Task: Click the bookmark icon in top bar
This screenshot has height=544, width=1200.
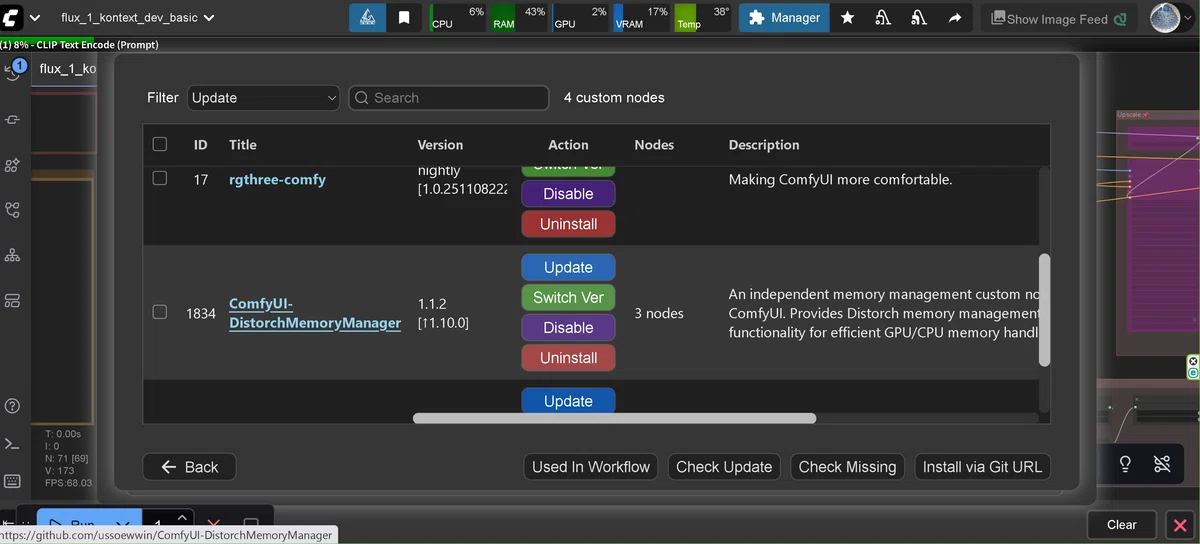Action: coord(404,18)
